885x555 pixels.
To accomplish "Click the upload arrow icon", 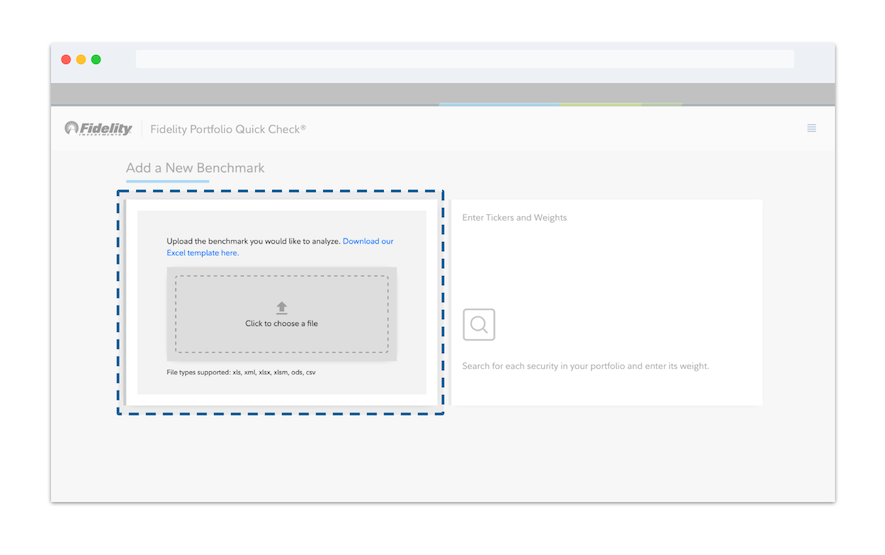I will point(282,308).
